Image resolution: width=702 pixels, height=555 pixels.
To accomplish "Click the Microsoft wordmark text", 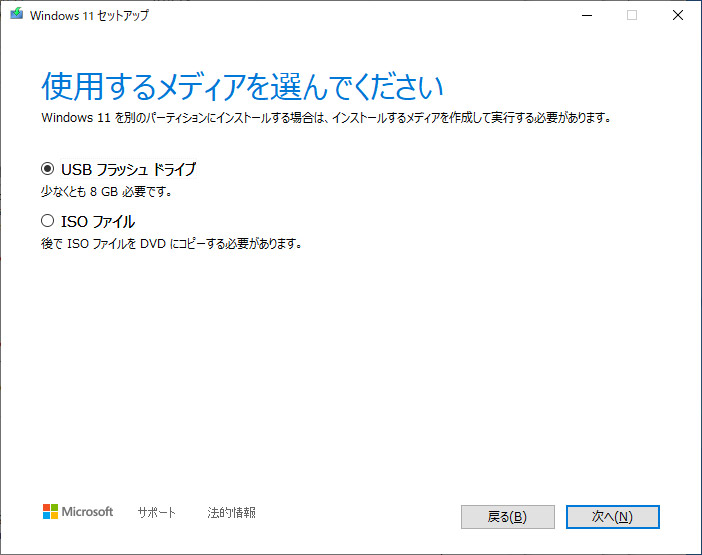I will click(x=88, y=512).
